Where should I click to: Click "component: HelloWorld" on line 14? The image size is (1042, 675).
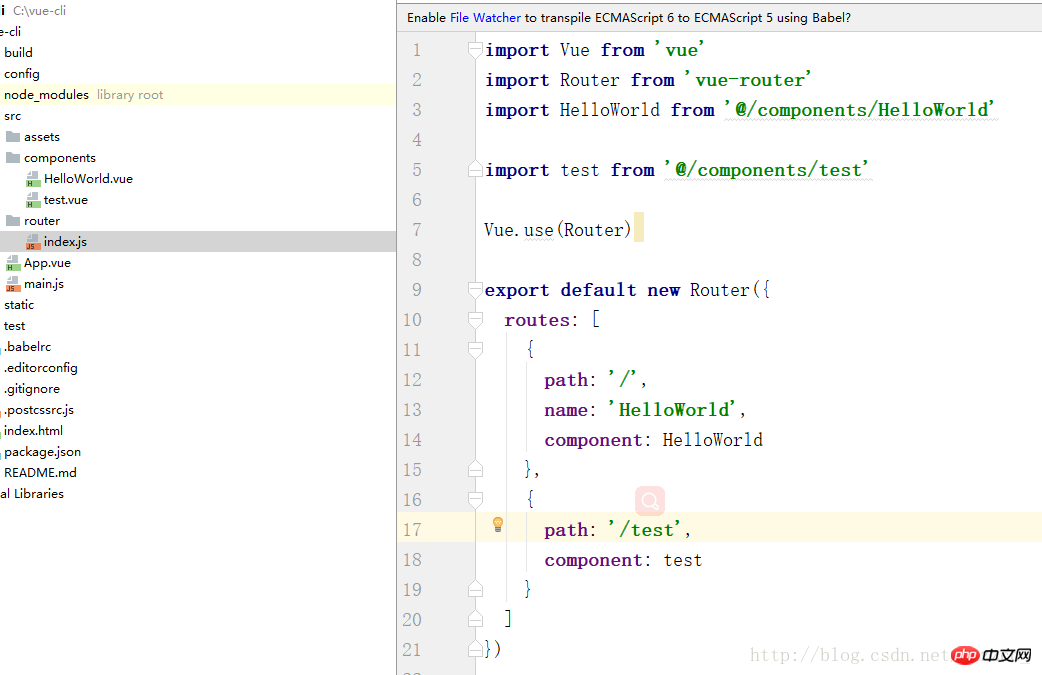click(x=653, y=440)
